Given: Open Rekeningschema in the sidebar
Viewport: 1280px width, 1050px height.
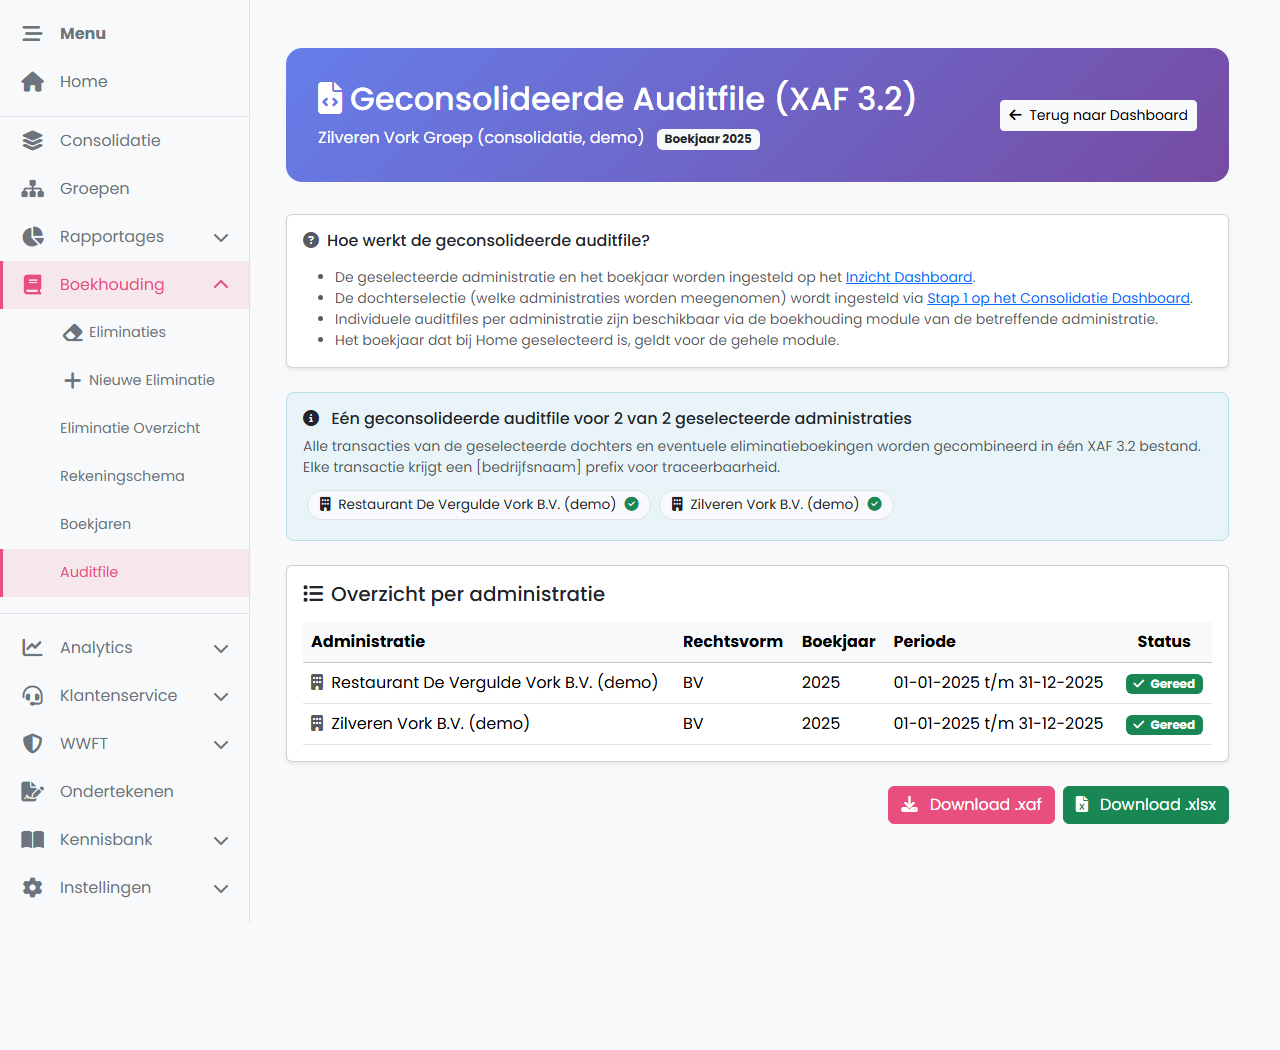Looking at the screenshot, I should coord(125,477).
